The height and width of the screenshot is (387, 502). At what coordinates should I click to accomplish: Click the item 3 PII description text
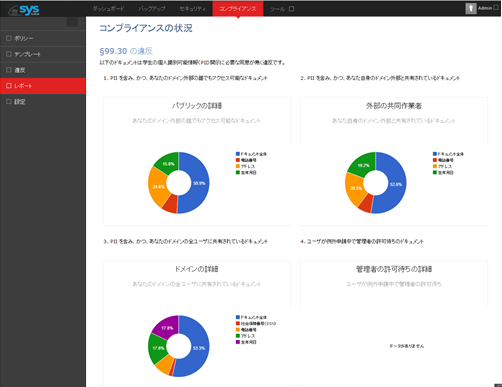185,241
